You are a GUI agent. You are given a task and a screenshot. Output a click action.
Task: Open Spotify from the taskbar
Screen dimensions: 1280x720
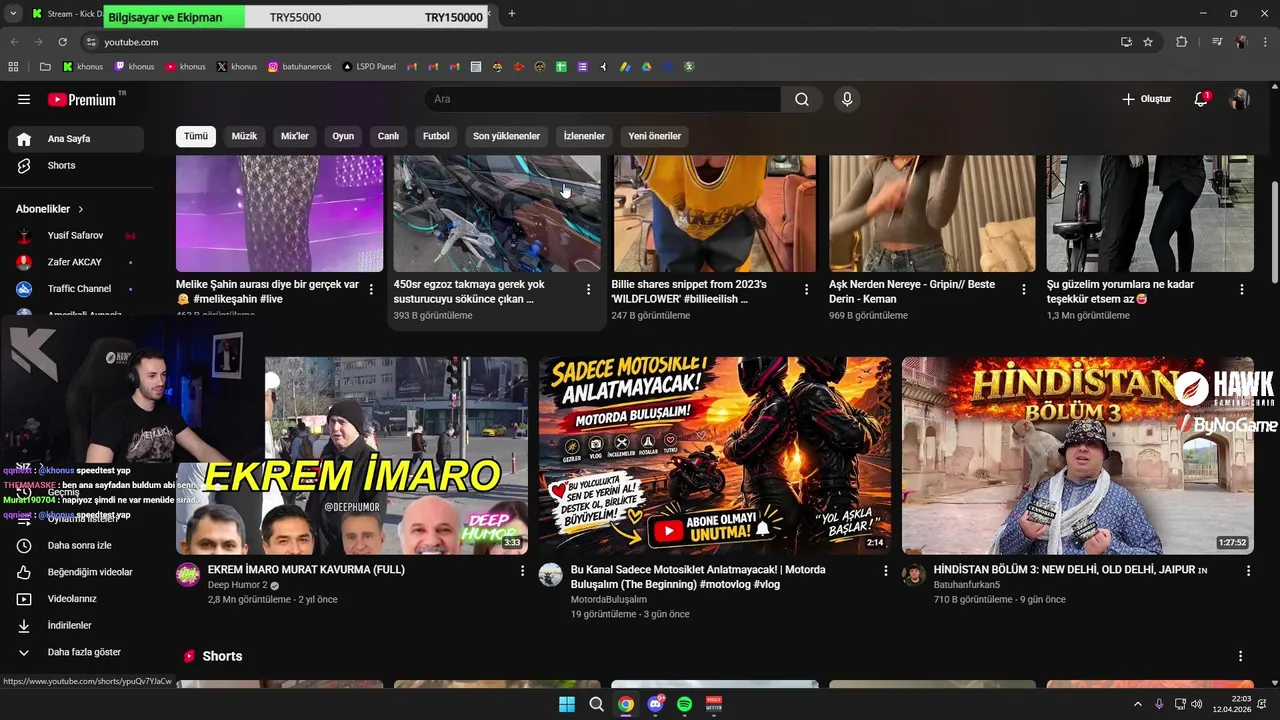tap(685, 704)
